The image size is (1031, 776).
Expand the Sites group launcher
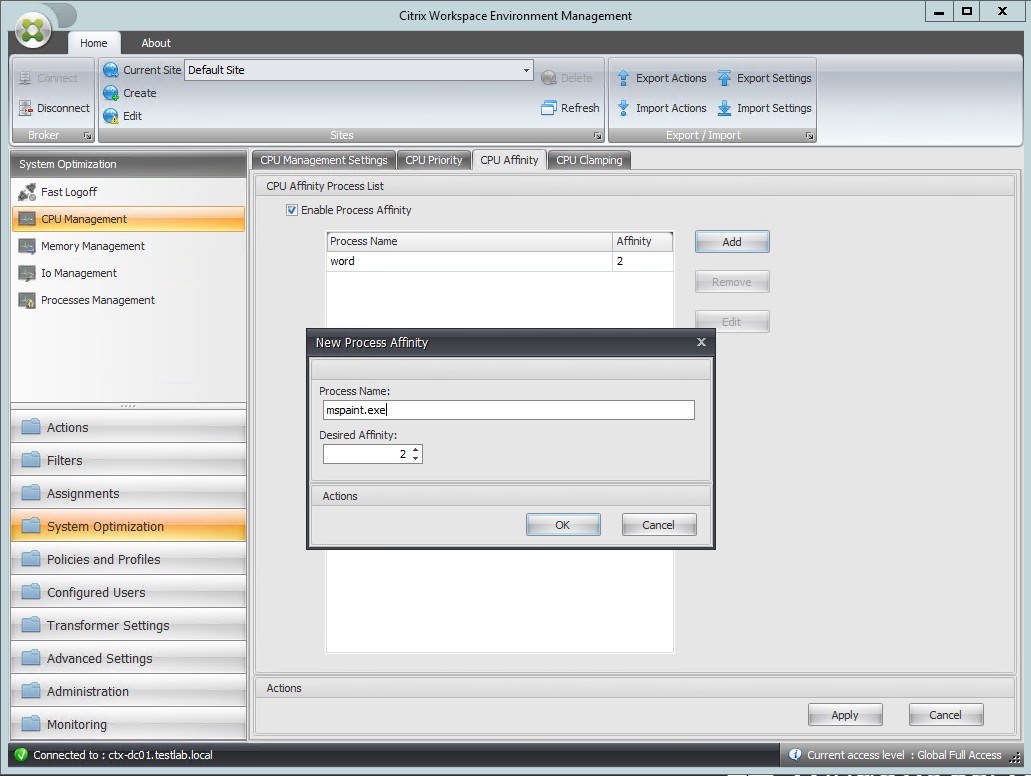[x=597, y=135]
